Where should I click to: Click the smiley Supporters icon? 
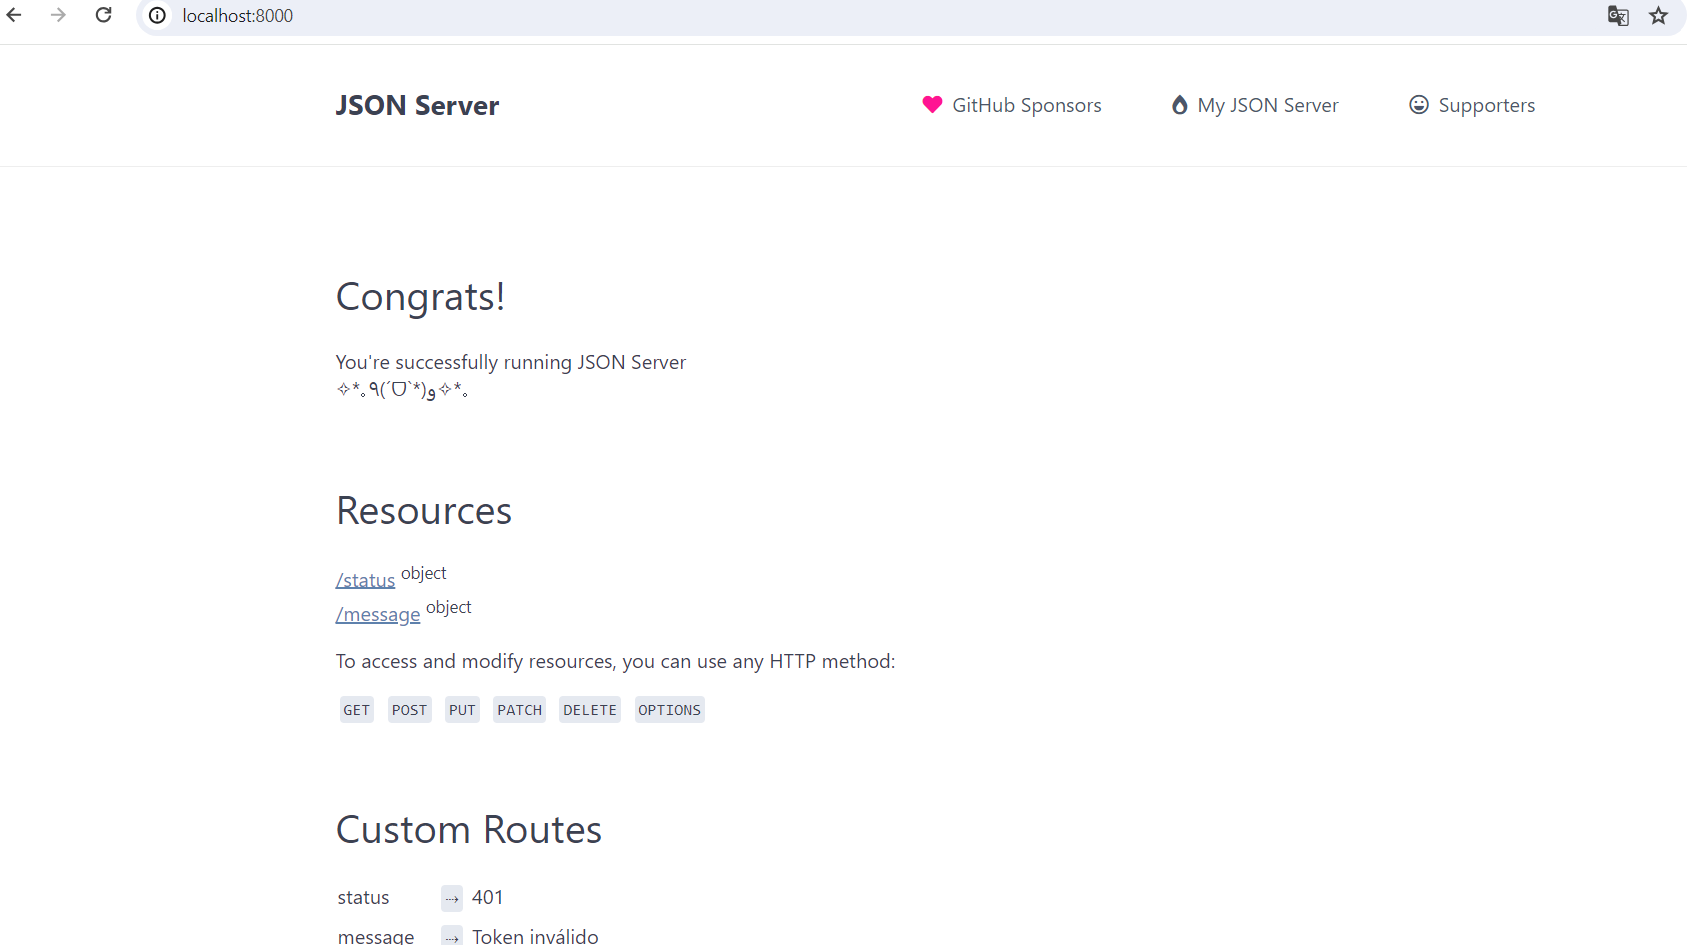pos(1419,104)
